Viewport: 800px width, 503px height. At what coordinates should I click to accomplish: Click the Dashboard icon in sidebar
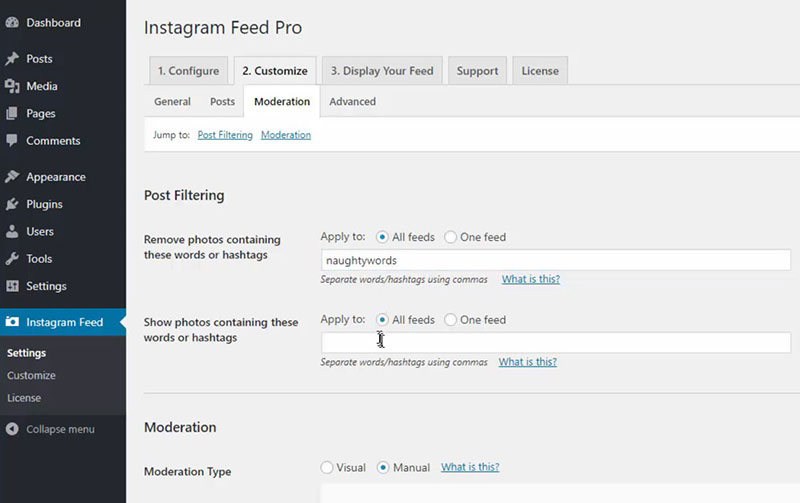click(12, 22)
